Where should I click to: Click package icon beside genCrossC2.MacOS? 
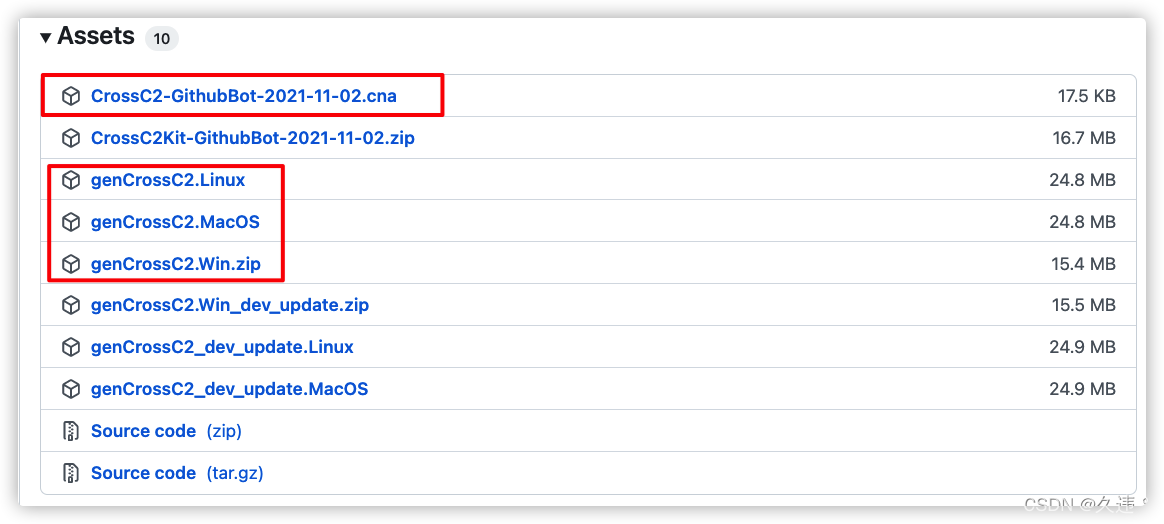[x=71, y=222]
